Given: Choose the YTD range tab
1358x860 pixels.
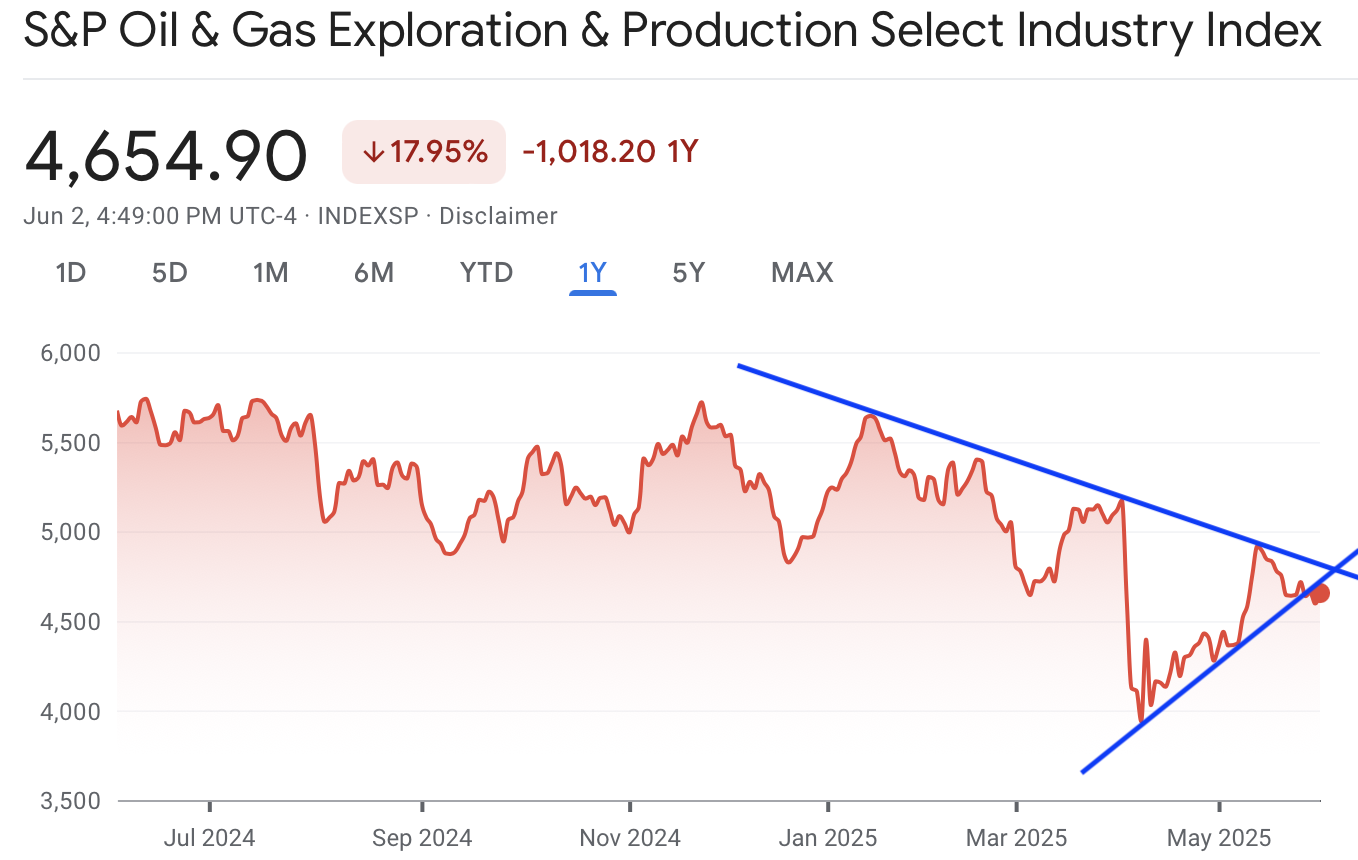Looking at the screenshot, I should point(486,272).
